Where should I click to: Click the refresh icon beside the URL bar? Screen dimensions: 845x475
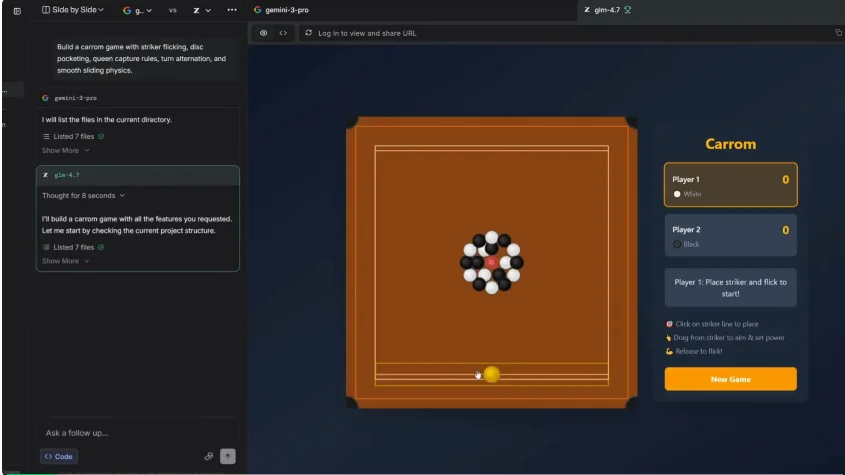(x=308, y=33)
